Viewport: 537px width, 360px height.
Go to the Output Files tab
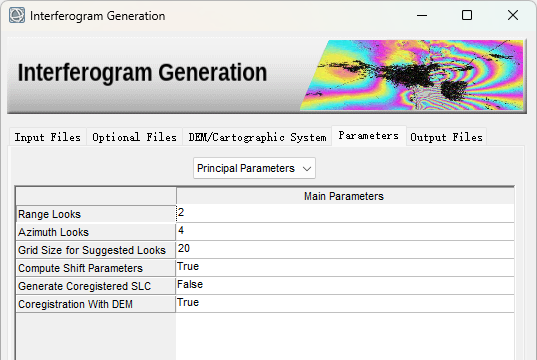(446, 137)
